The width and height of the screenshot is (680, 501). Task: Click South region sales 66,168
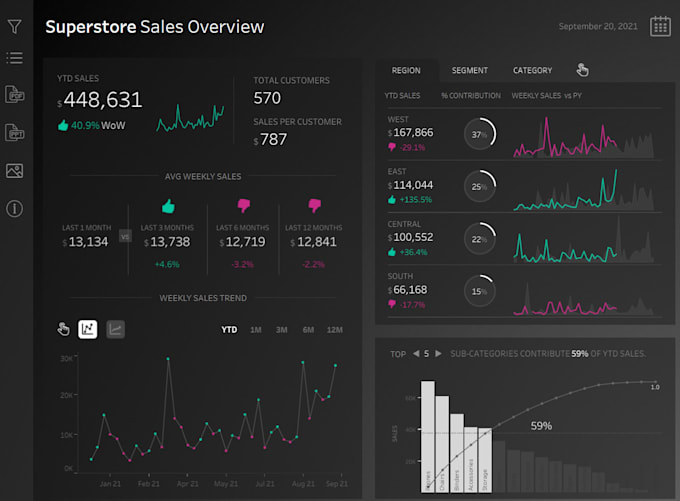tap(410, 290)
